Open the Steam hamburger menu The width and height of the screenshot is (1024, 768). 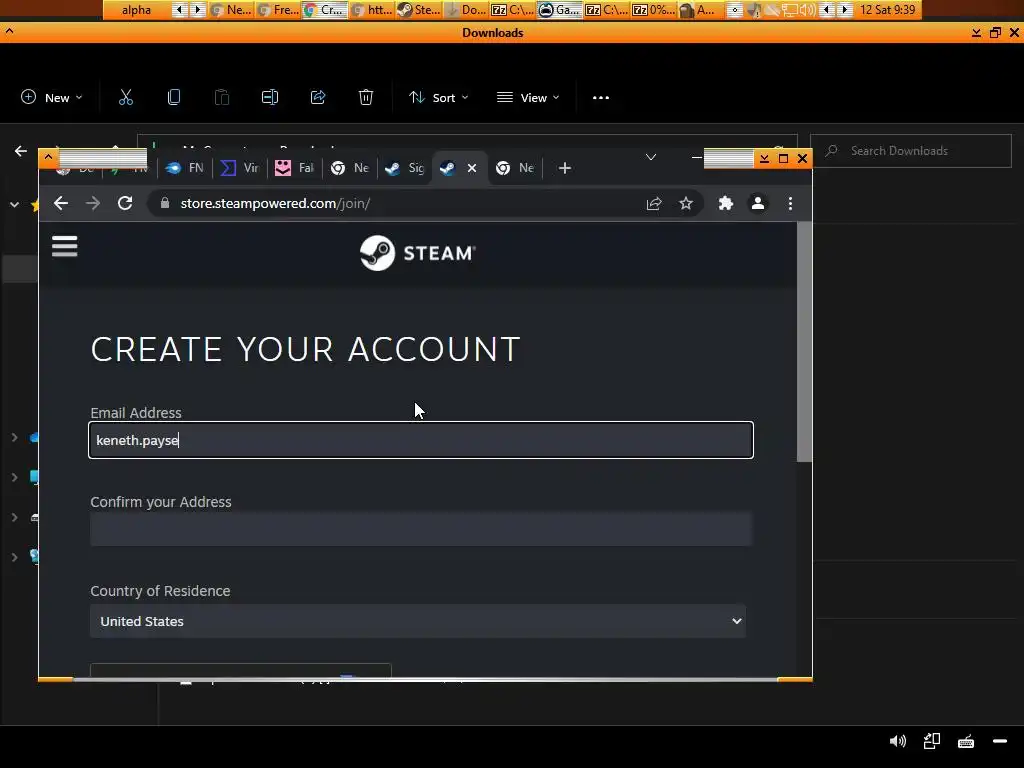click(65, 246)
